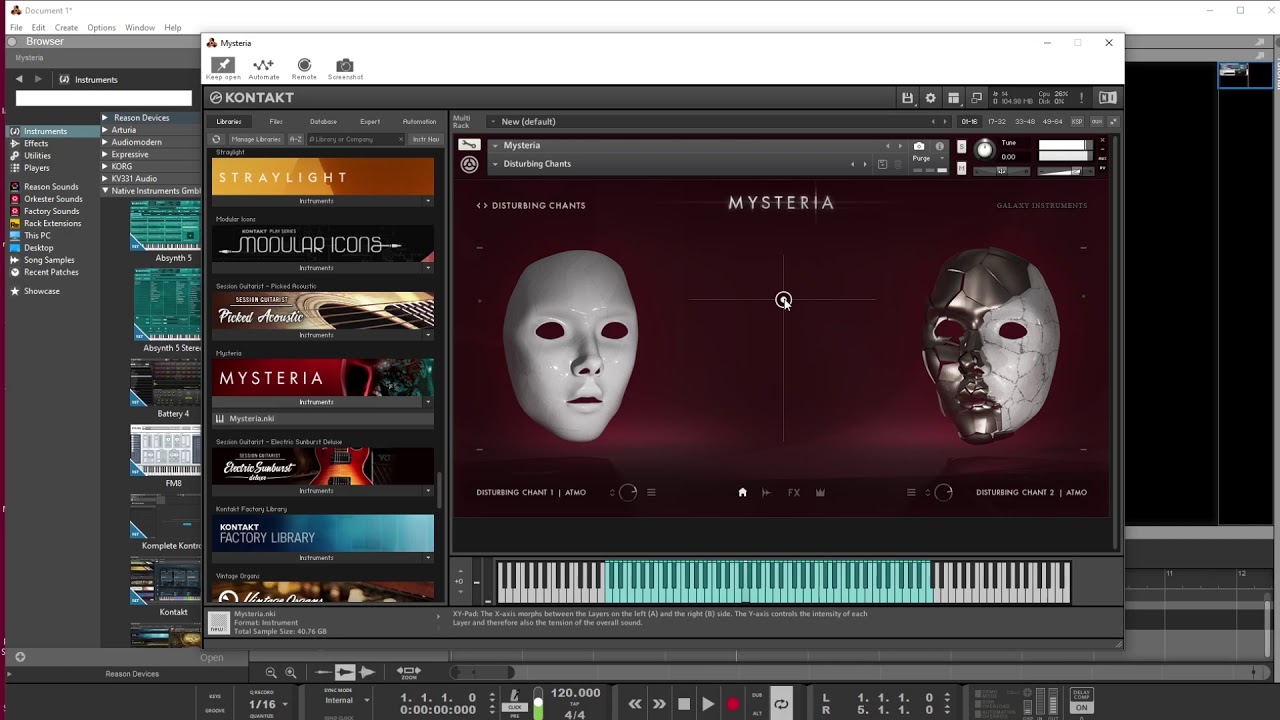Expand the Reason Devices folder
Screen dimensions: 1280x720
pos(104,118)
